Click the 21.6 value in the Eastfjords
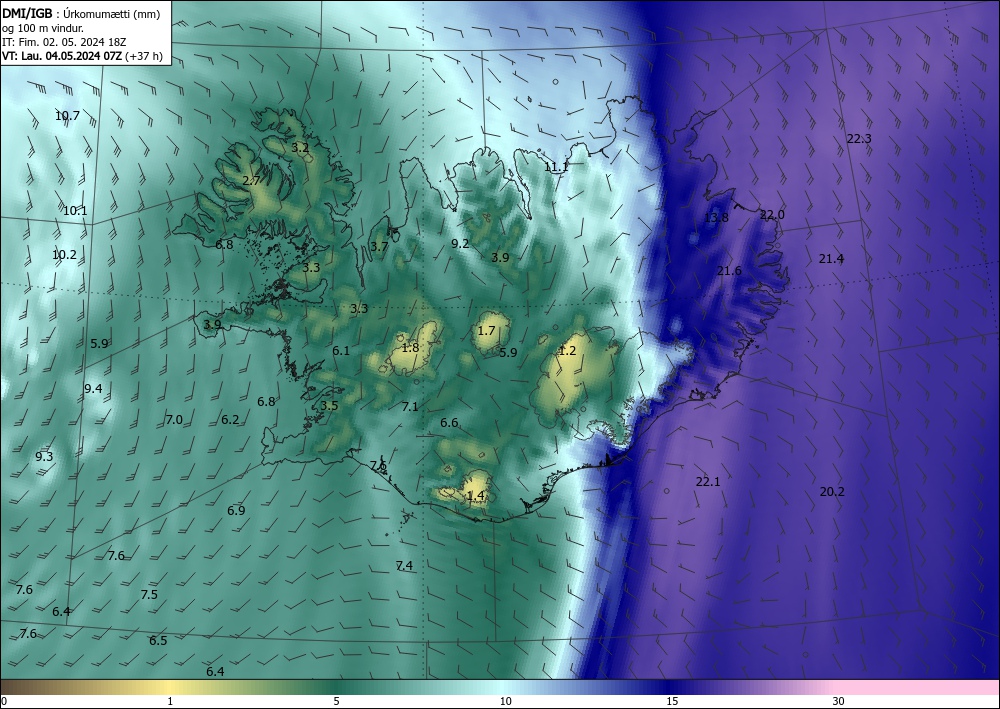 [729, 271]
